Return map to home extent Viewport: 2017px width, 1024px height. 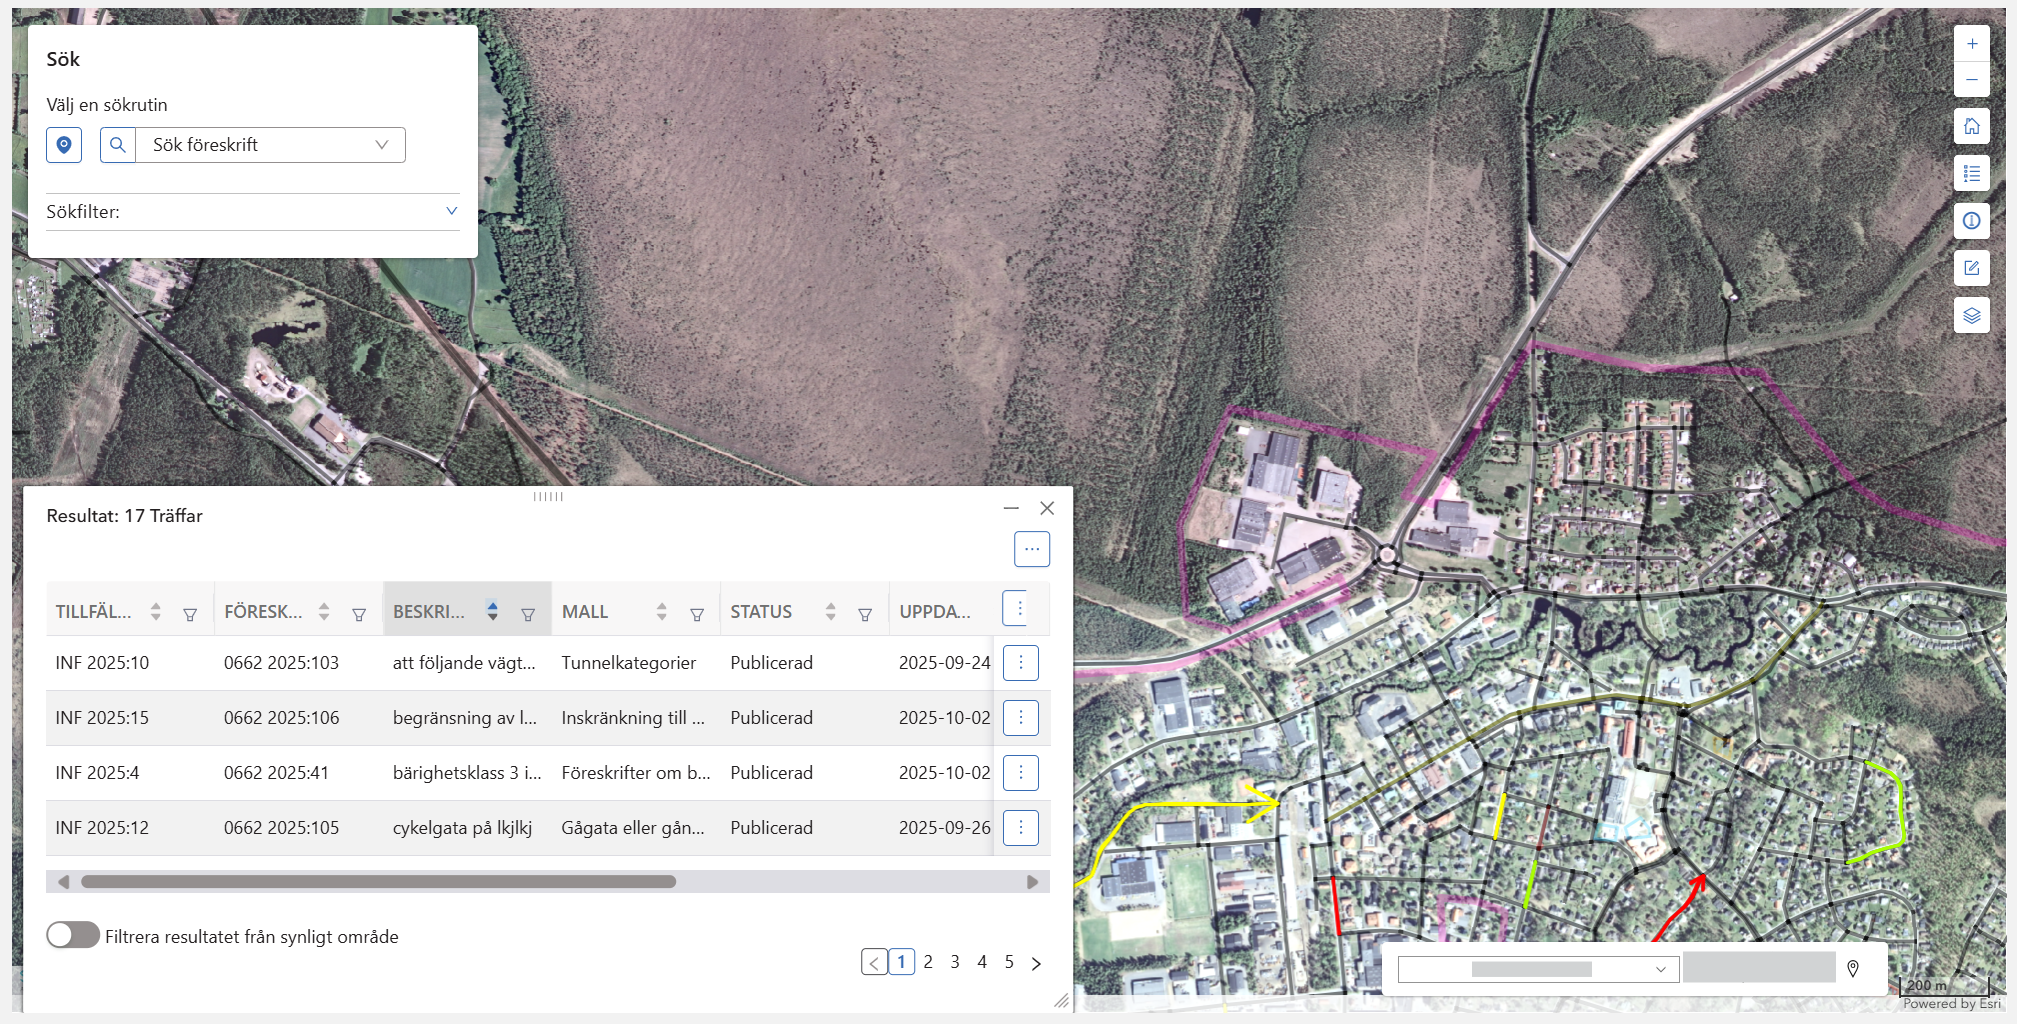[x=1971, y=127]
